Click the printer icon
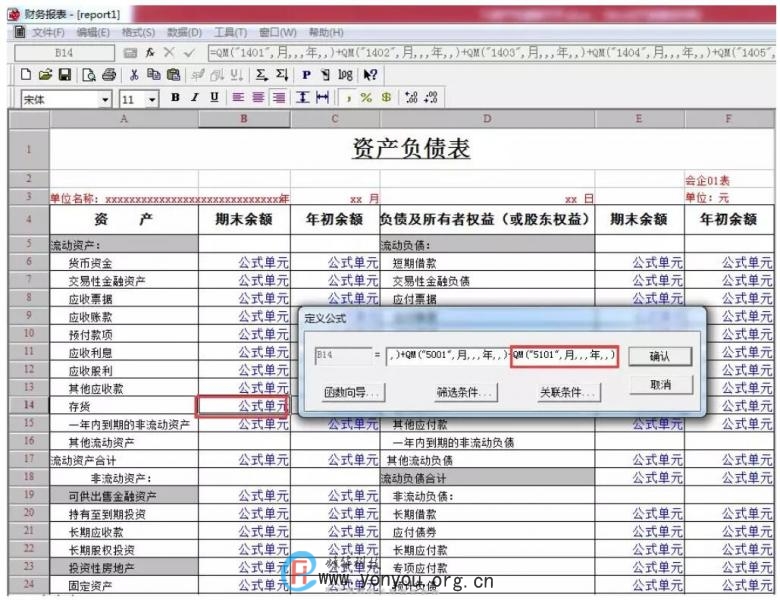The width and height of the screenshot is (780, 600). pyautogui.click(x=109, y=75)
